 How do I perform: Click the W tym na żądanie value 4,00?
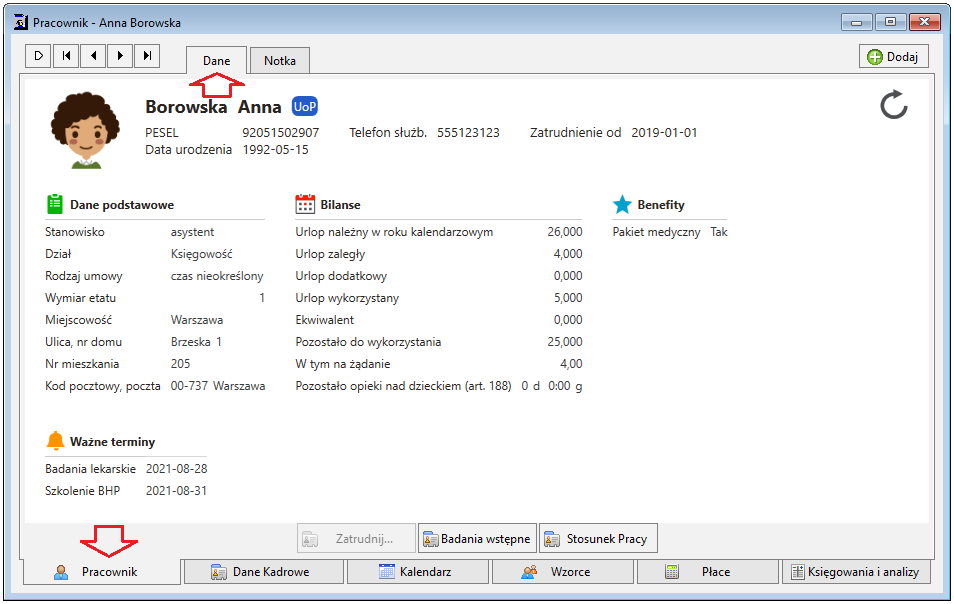click(x=571, y=364)
